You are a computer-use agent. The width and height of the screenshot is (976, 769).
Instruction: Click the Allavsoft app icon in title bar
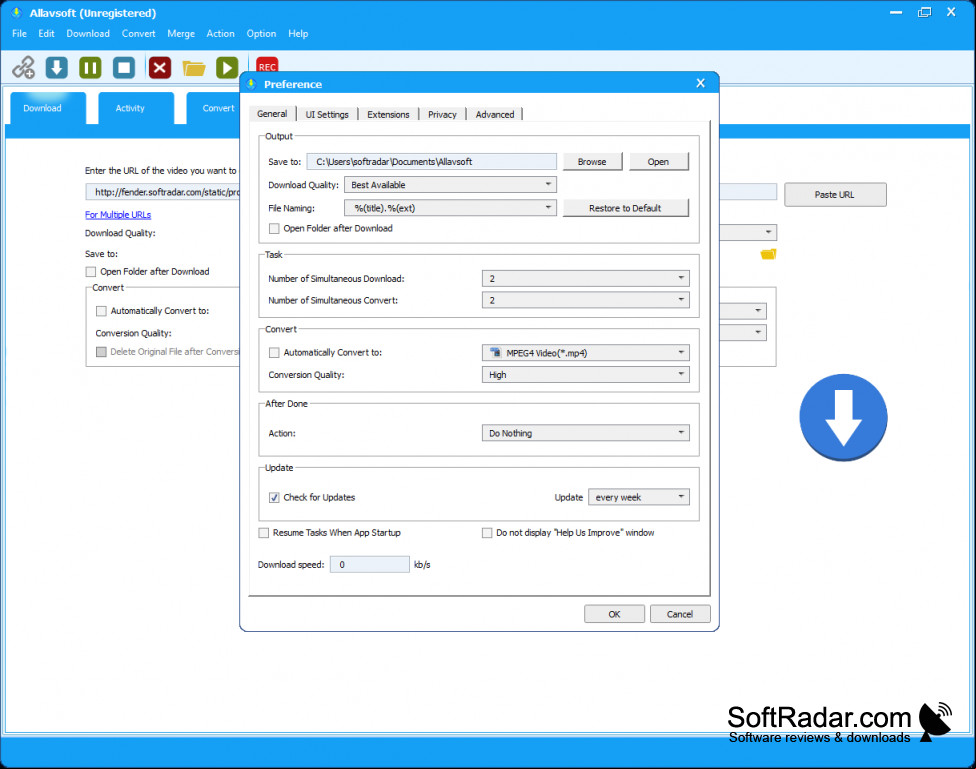coord(17,12)
